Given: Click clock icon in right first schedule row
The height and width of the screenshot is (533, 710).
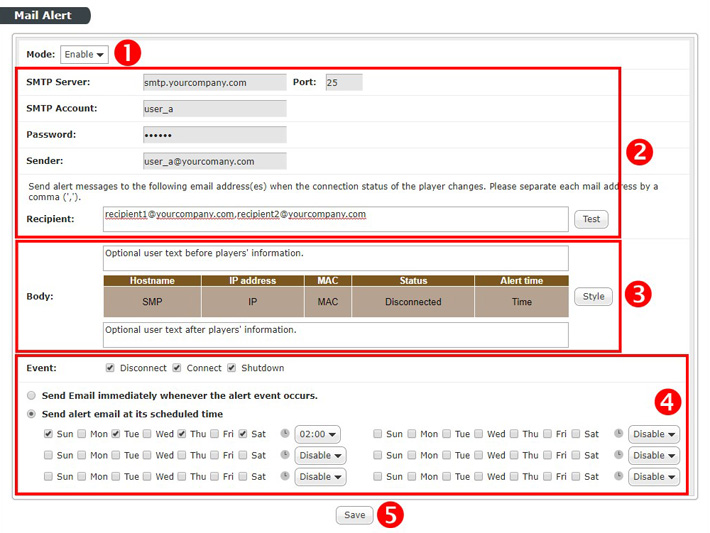Looking at the screenshot, I should tap(619, 433).
